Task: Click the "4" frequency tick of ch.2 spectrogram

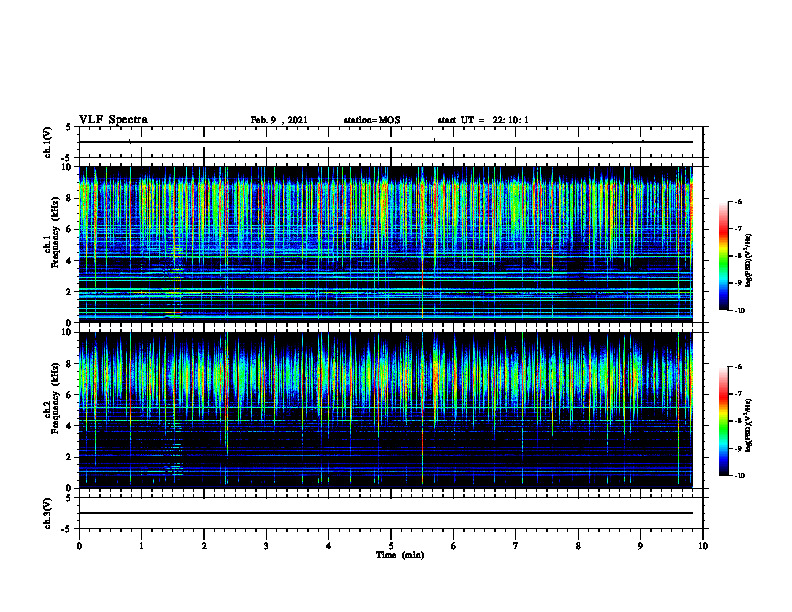Action: [70, 426]
